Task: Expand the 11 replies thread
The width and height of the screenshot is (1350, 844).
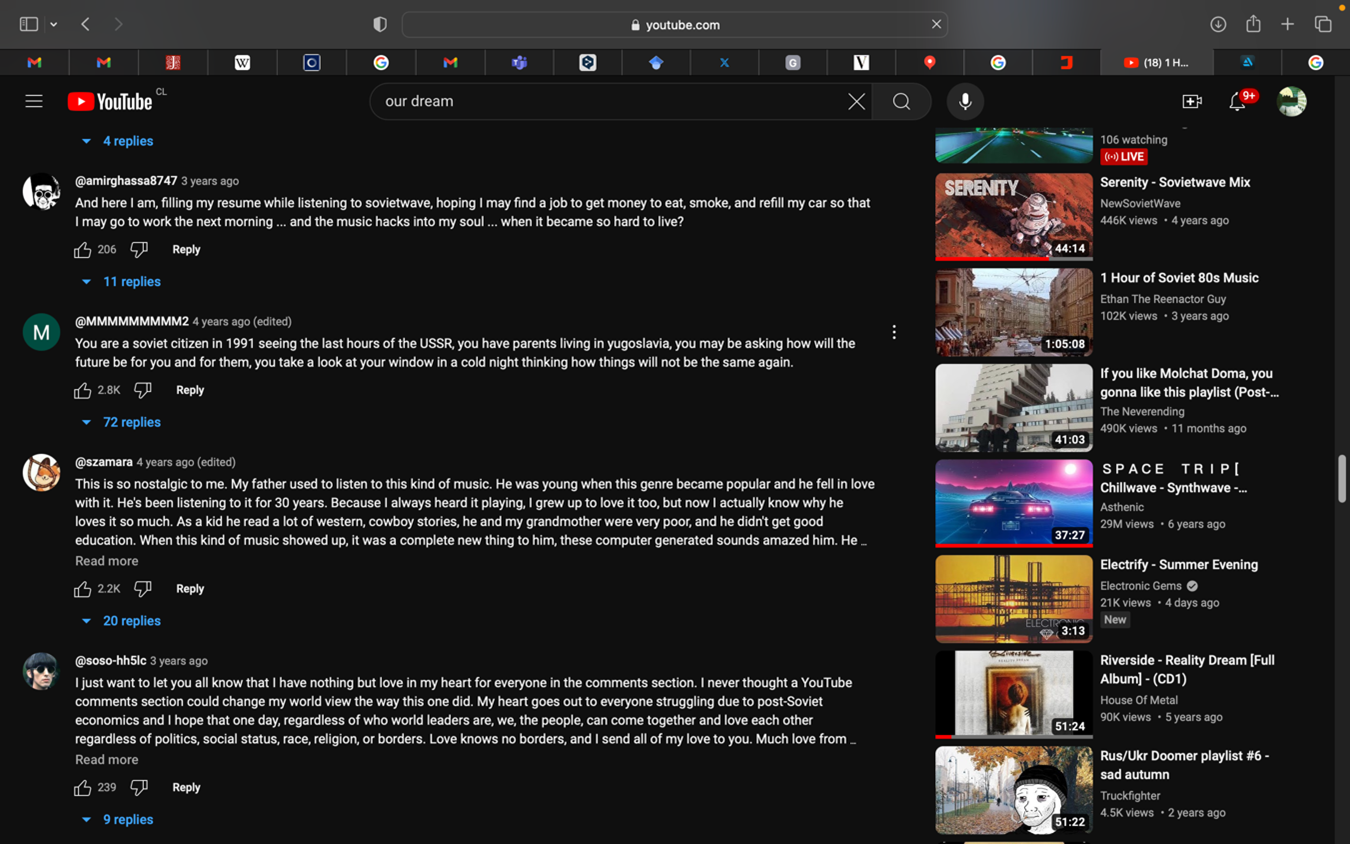Action: tap(121, 282)
